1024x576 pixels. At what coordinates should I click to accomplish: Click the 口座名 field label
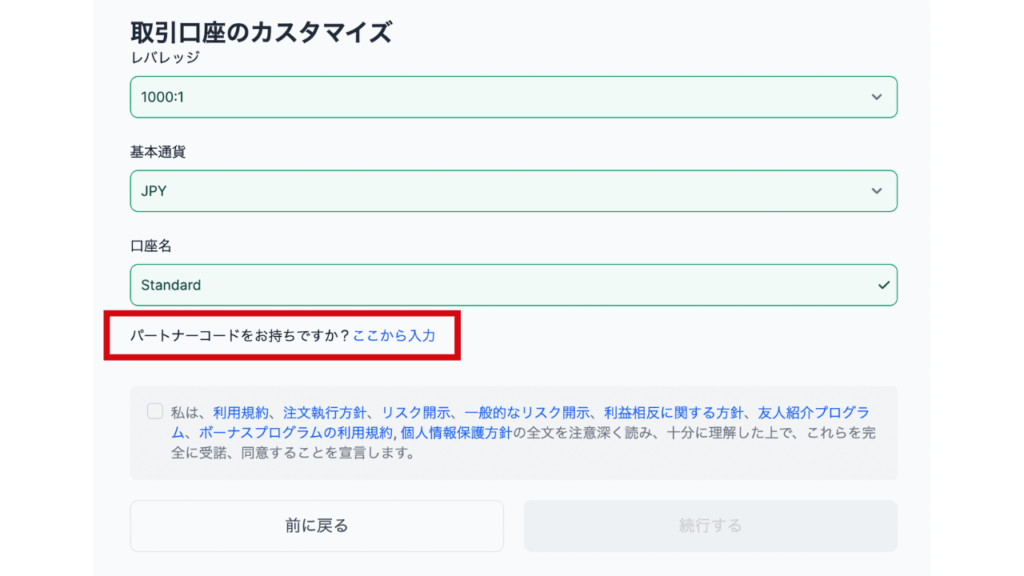151,246
